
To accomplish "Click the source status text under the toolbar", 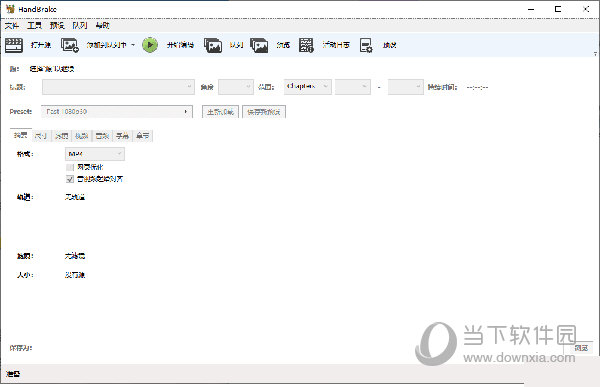I will pos(52,69).
